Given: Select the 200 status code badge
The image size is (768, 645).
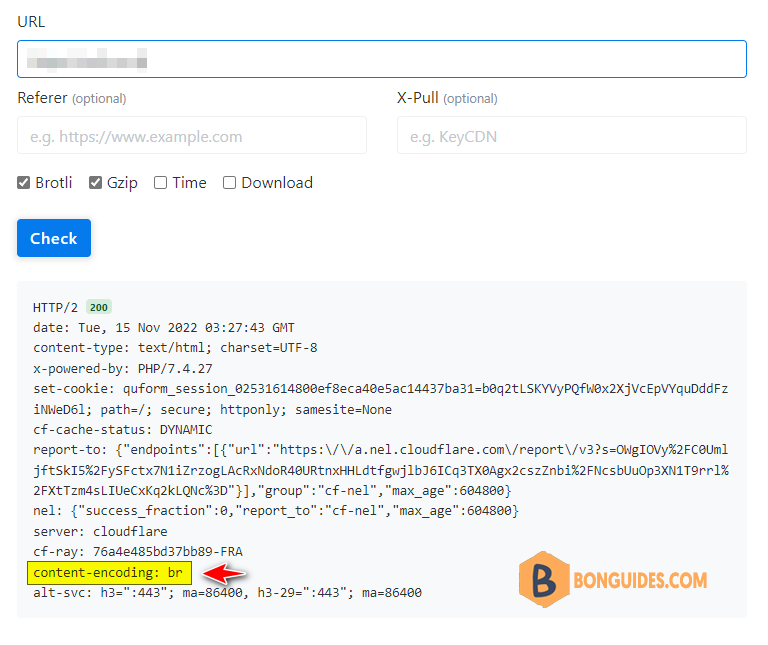Looking at the screenshot, I should pyautogui.click(x=99, y=307).
